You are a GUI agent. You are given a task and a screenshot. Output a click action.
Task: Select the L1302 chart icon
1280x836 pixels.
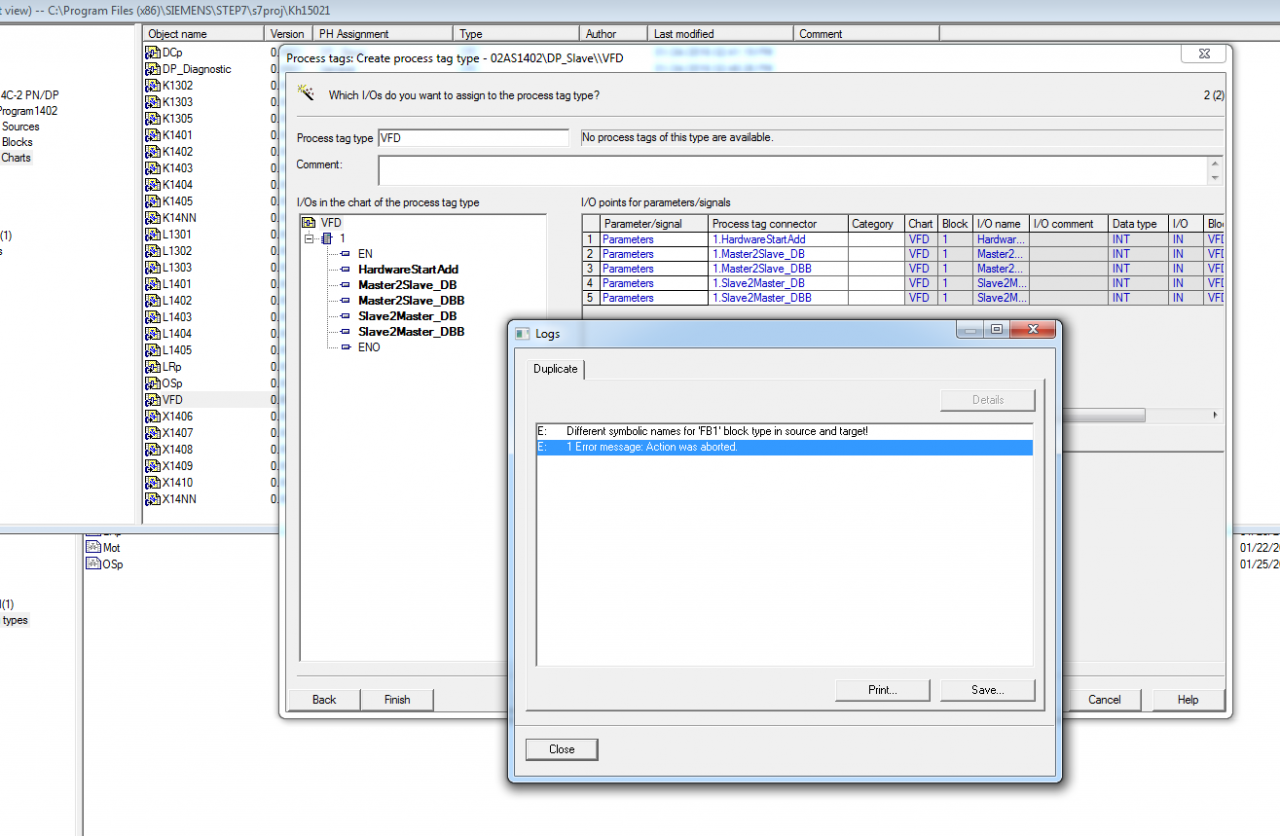[153, 251]
